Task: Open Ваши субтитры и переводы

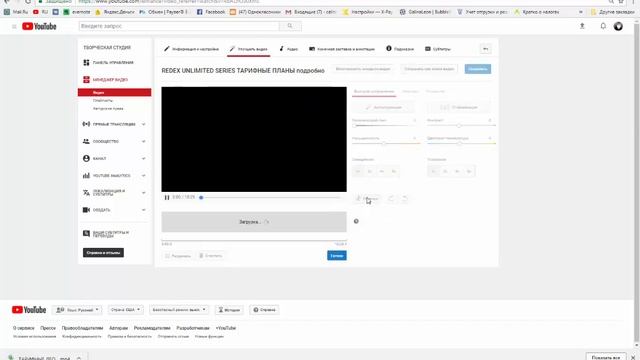Action: point(106,234)
